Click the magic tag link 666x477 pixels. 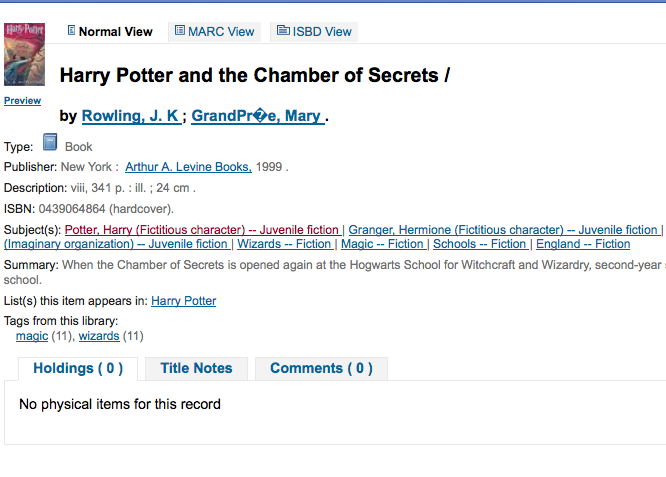click(32, 336)
